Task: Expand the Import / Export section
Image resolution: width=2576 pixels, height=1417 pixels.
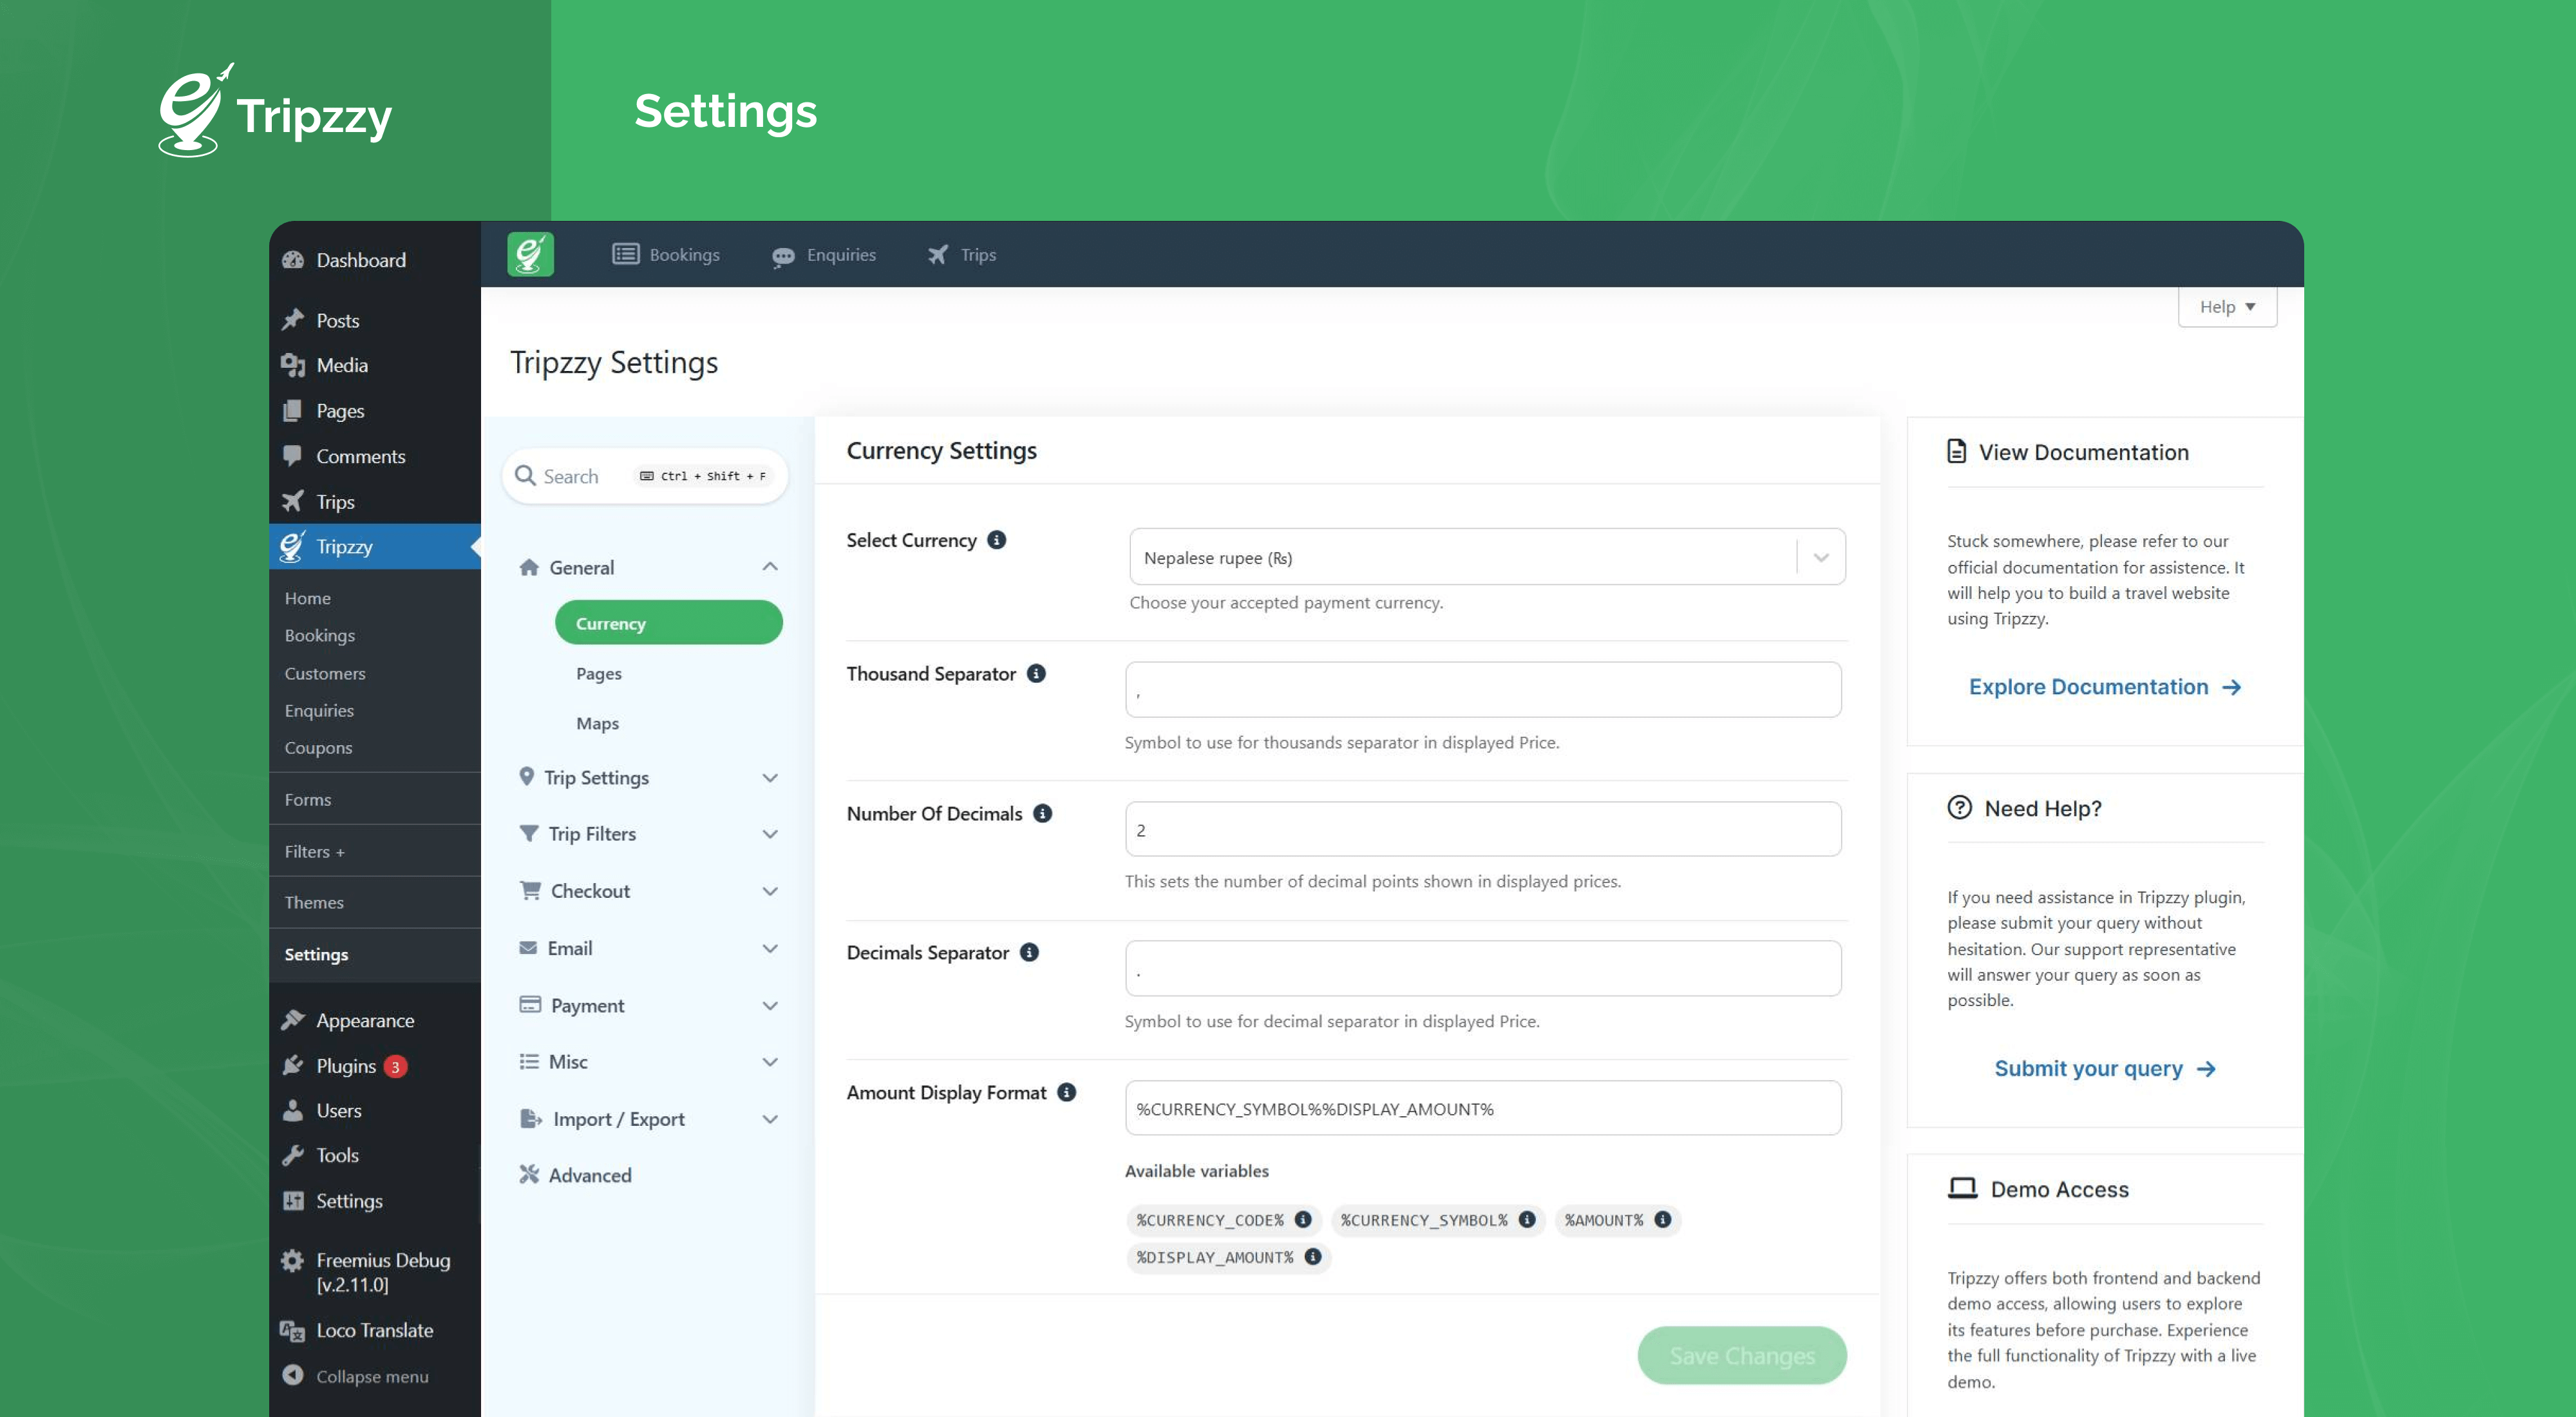Action: coord(647,1119)
